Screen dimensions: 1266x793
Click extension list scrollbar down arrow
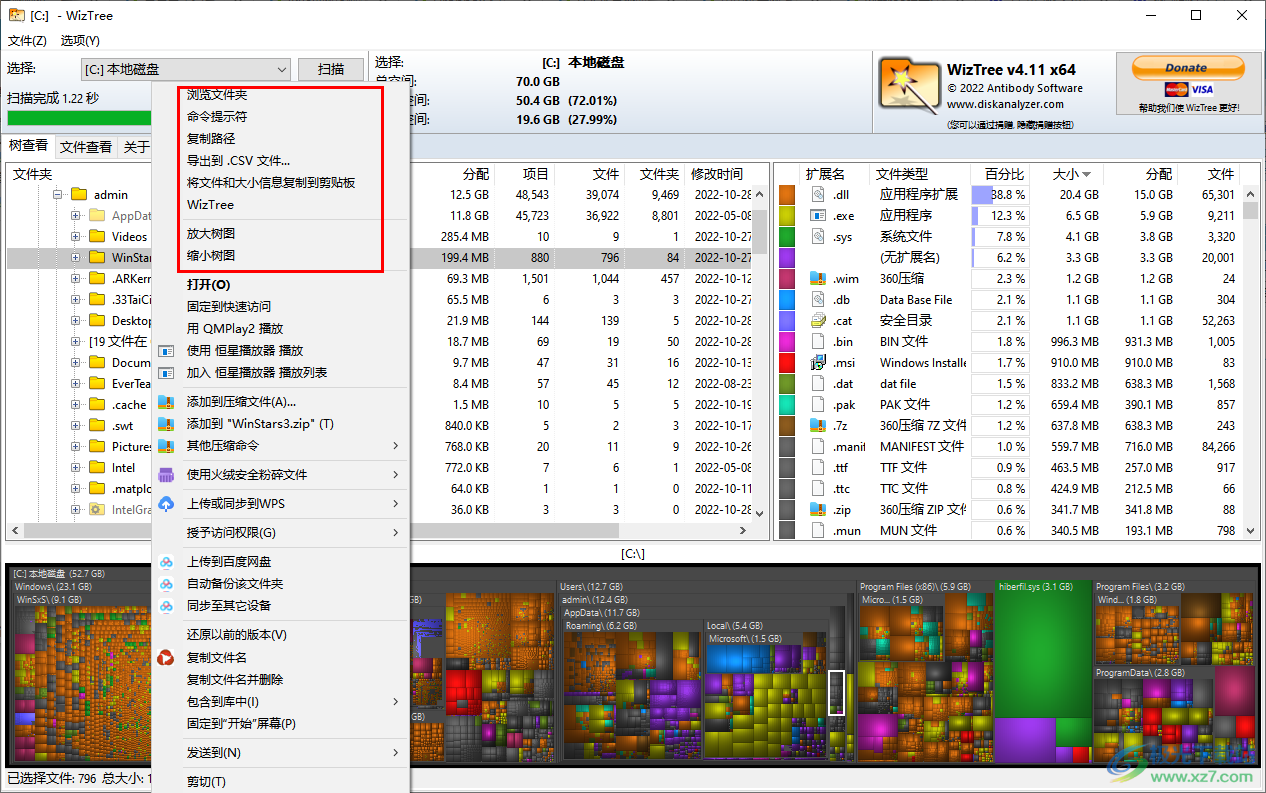coord(1250,531)
